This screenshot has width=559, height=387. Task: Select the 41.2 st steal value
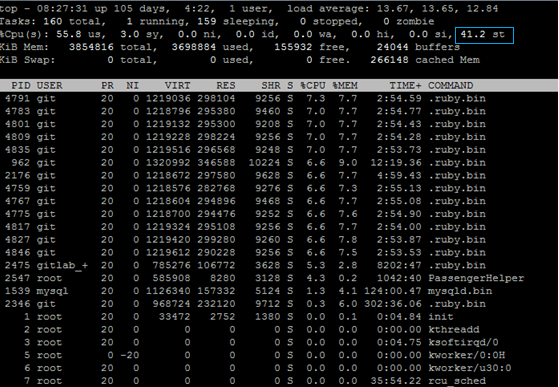click(x=483, y=35)
